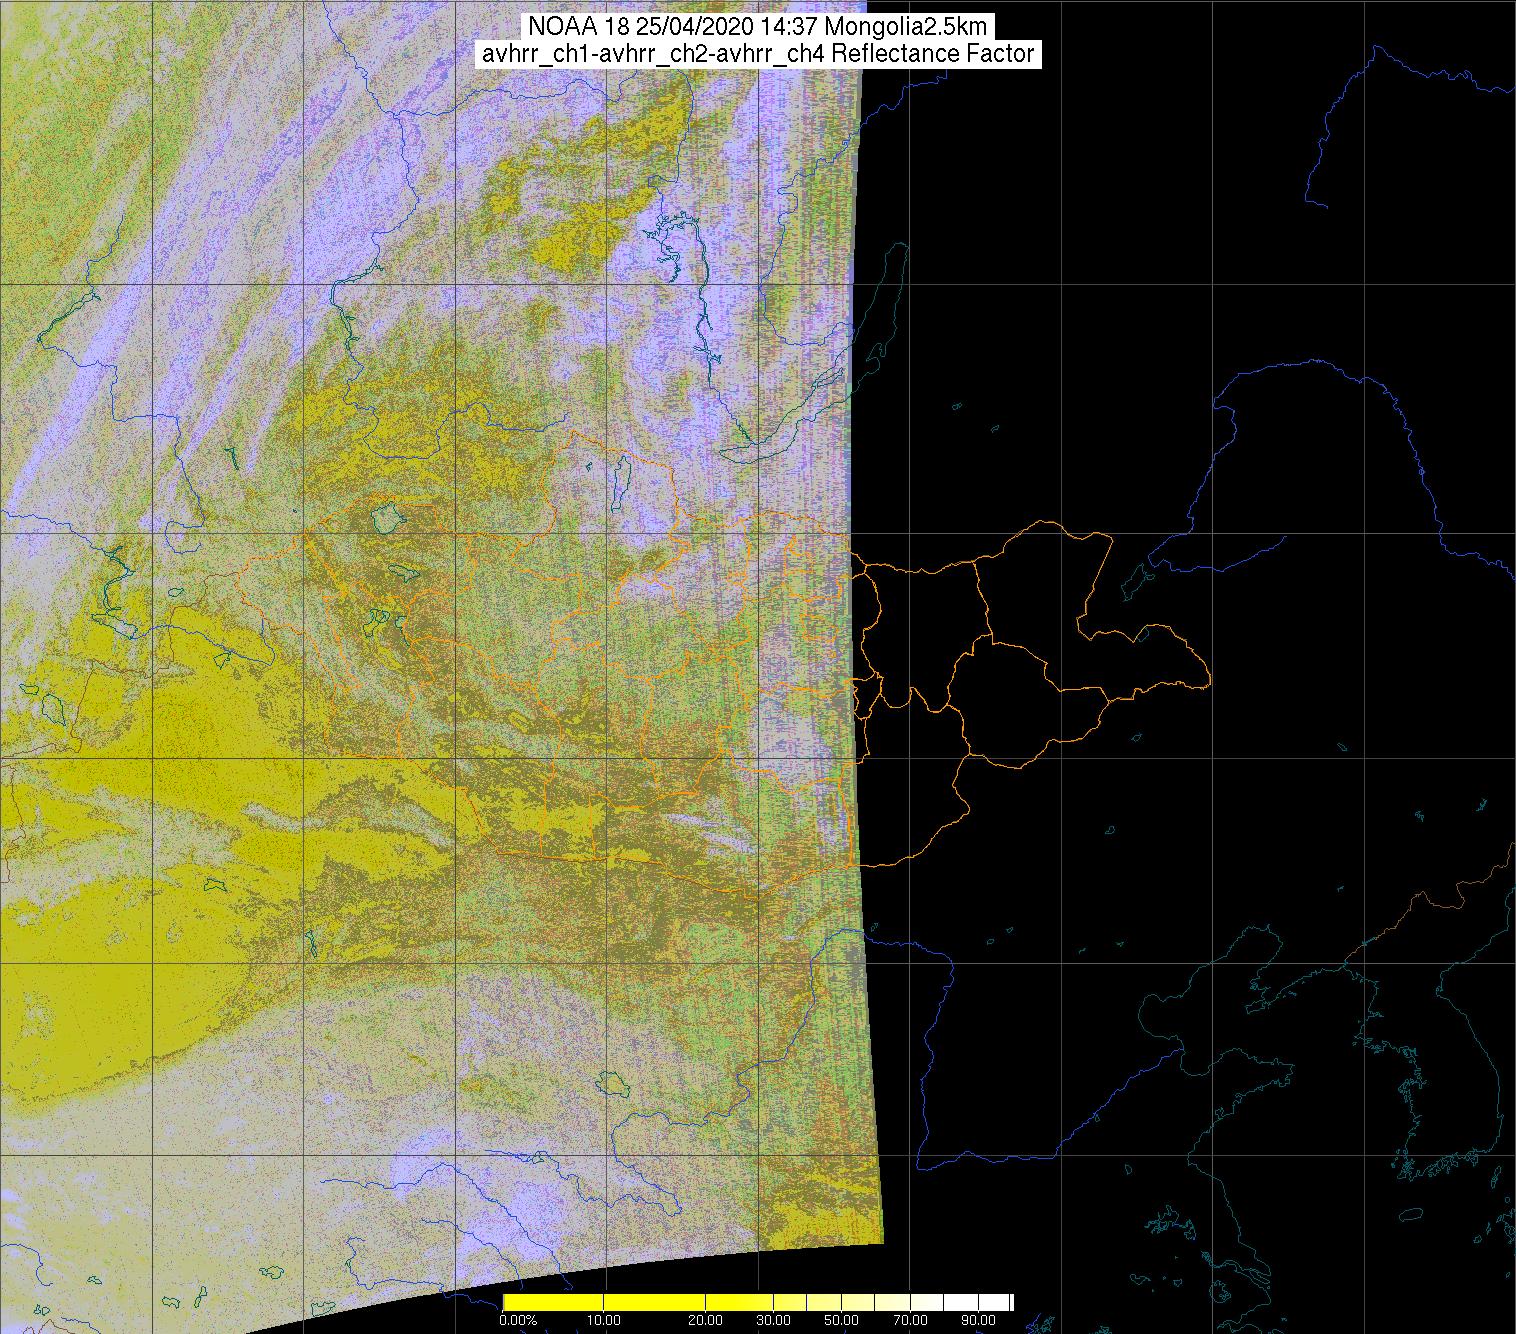The width and height of the screenshot is (1516, 1334).
Task: Click the '10.00' color scale label
Action: [603, 1320]
